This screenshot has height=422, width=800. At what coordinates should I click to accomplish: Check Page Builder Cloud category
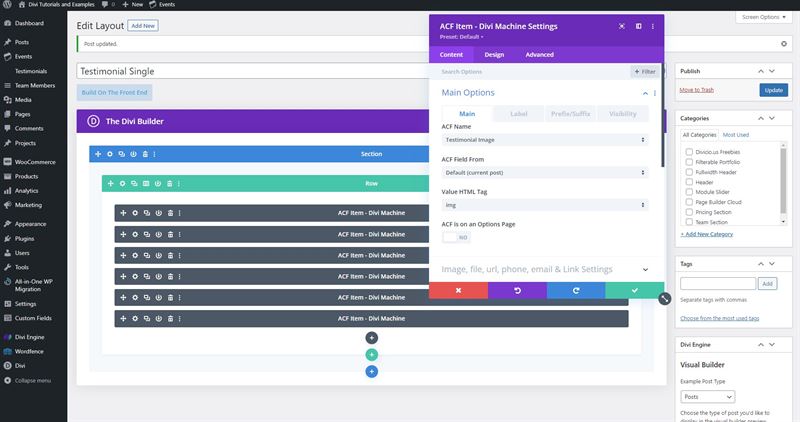point(689,202)
